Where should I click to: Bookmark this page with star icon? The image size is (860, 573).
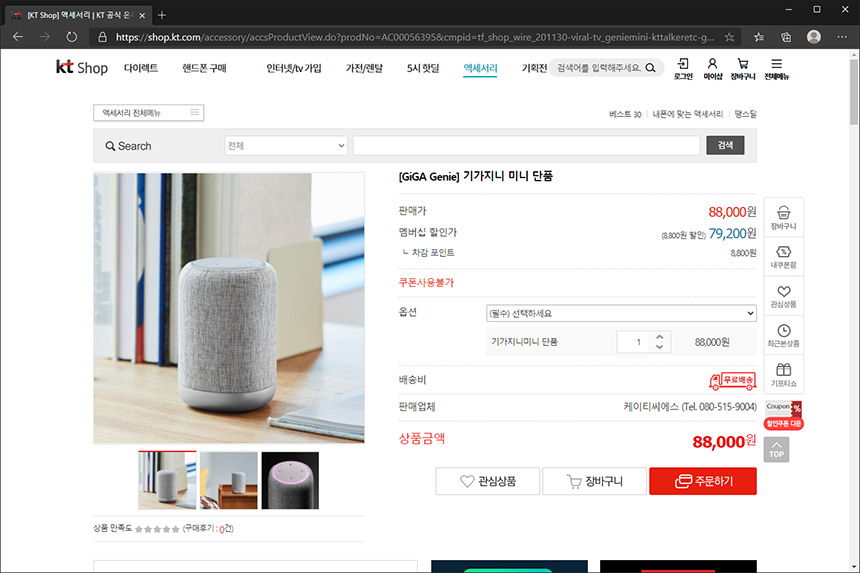pyautogui.click(x=729, y=37)
